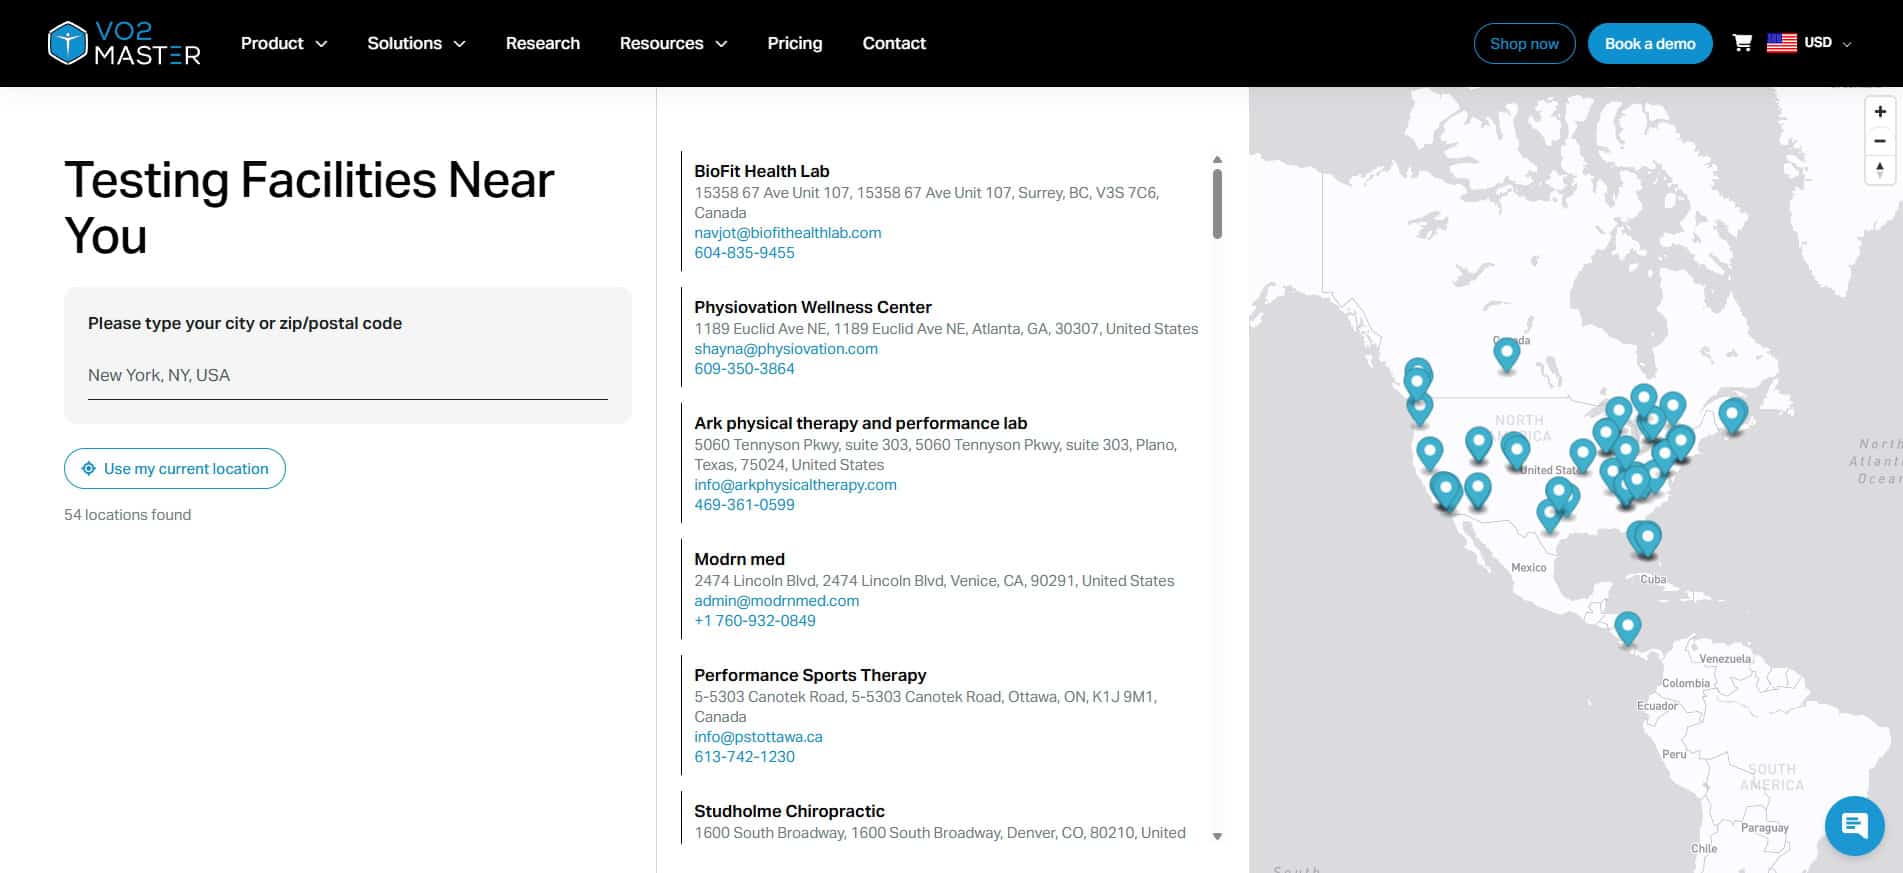Viewport: 1903px width, 873px height.
Task: Call BioFit Health Lab at 604-835-9455
Action: coord(744,252)
